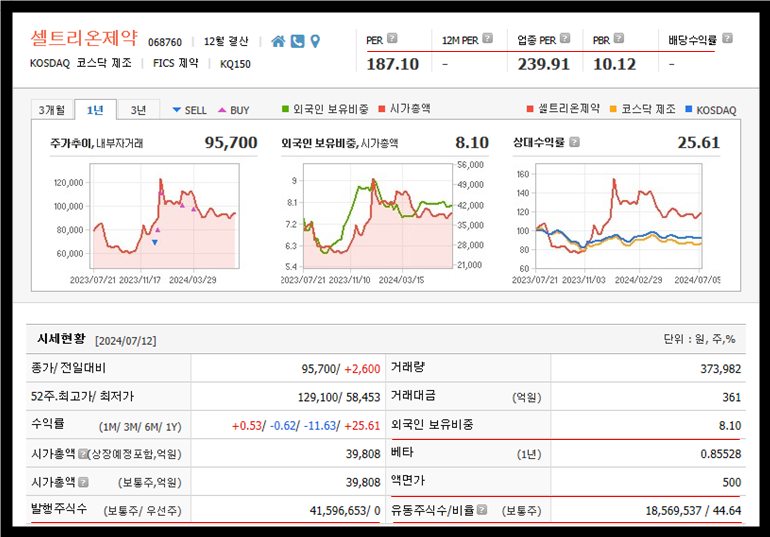Image resolution: width=770 pixels, height=537 pixels.
Task: Click the pink BUY triangle legend marker
Action: (x=222, y=110)
